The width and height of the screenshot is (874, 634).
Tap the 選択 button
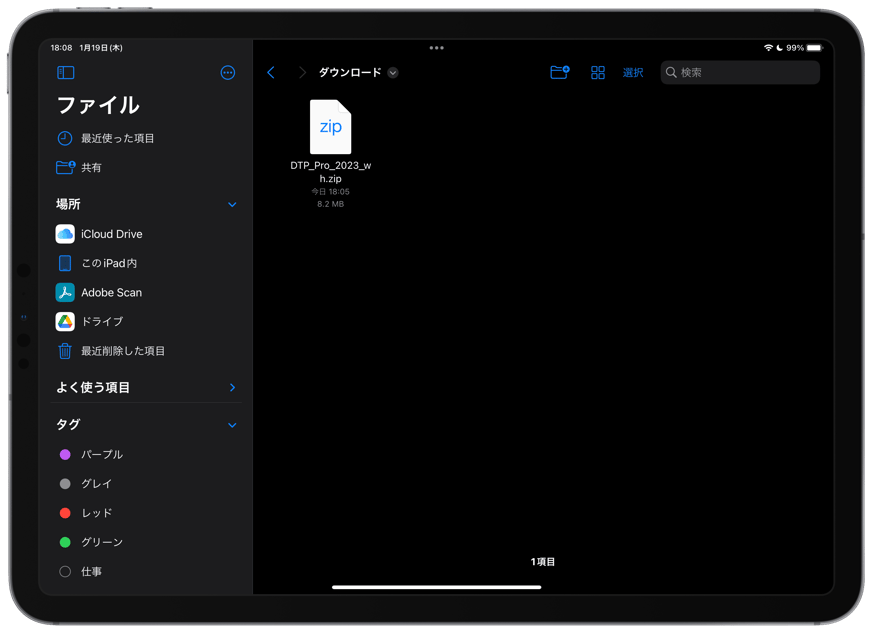pos(633,72)
